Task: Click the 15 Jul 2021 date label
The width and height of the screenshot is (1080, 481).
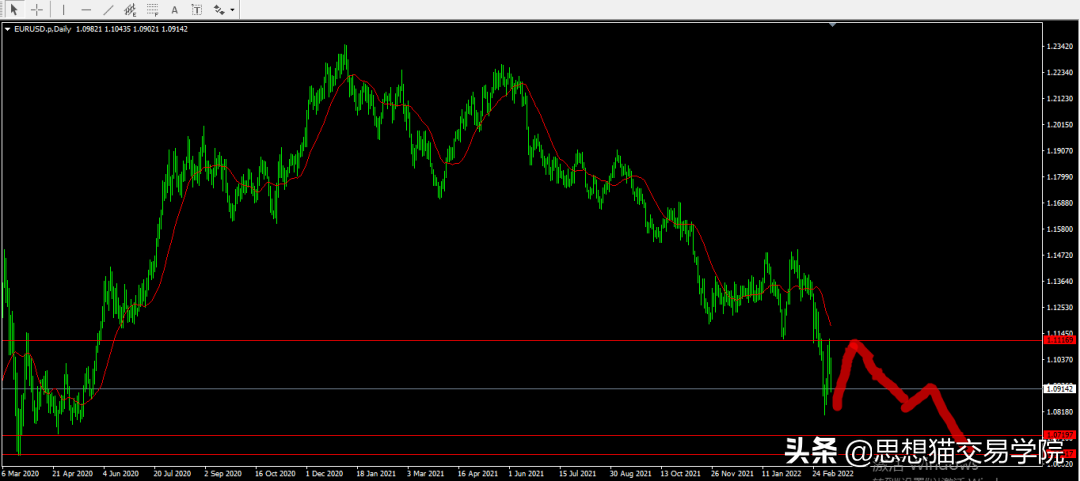Action: 578,474
